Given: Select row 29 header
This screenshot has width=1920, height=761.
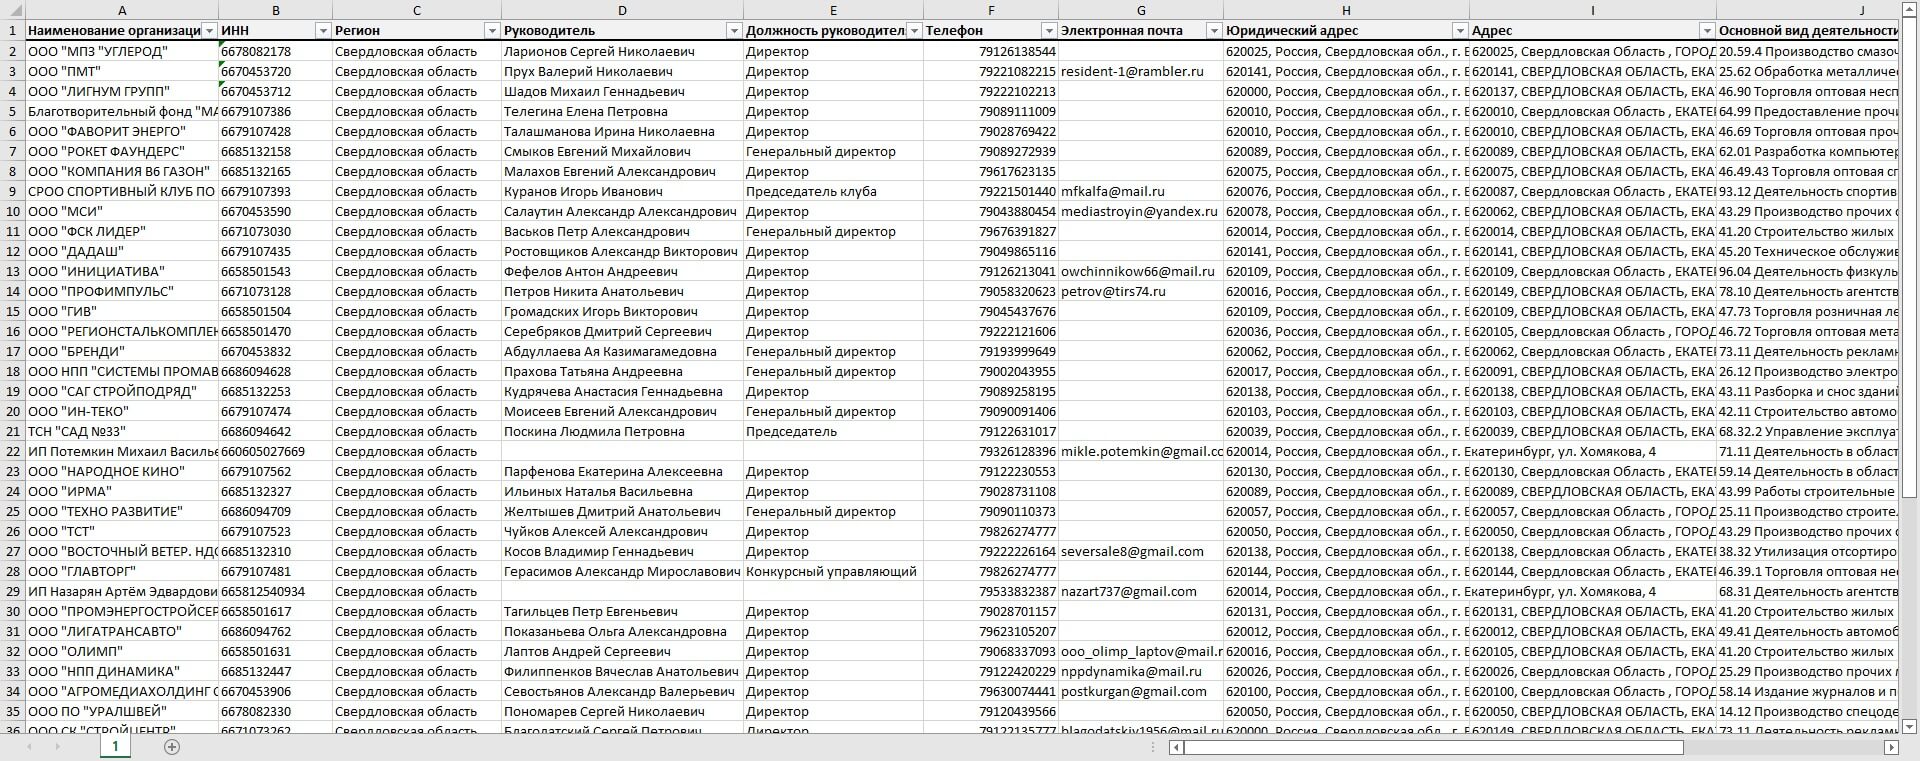Looking at the screenshot, I should pyautogui.click(x=12, y=591).
